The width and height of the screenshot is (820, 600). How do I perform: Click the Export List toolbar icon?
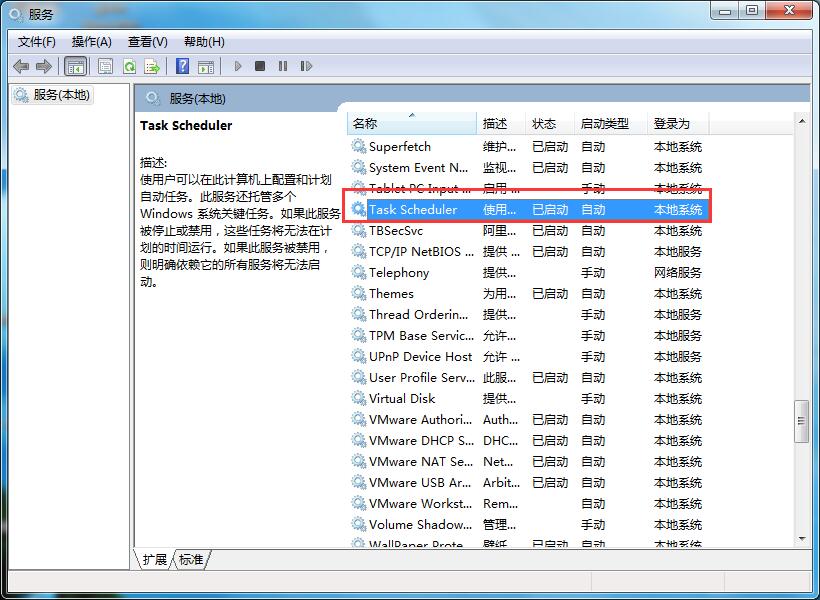point(152,66)
